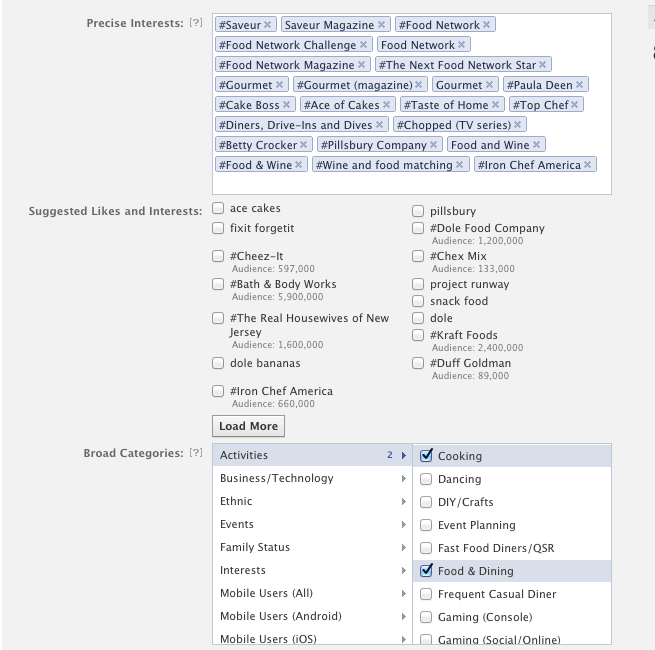Check the #Kraft Foods suggestion
The height and width of the screenshot is (650, 655).
coord(418,335)
